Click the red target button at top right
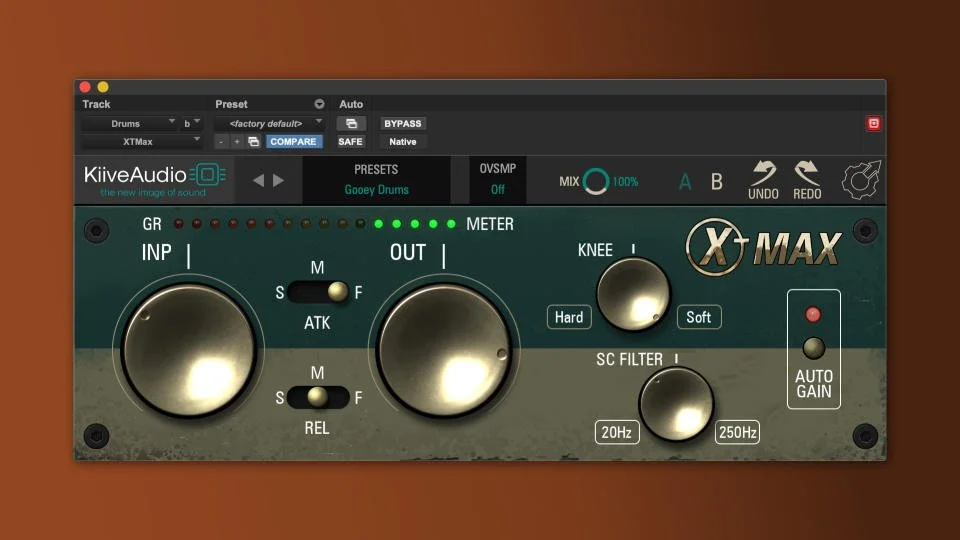 tap(874, 124)
